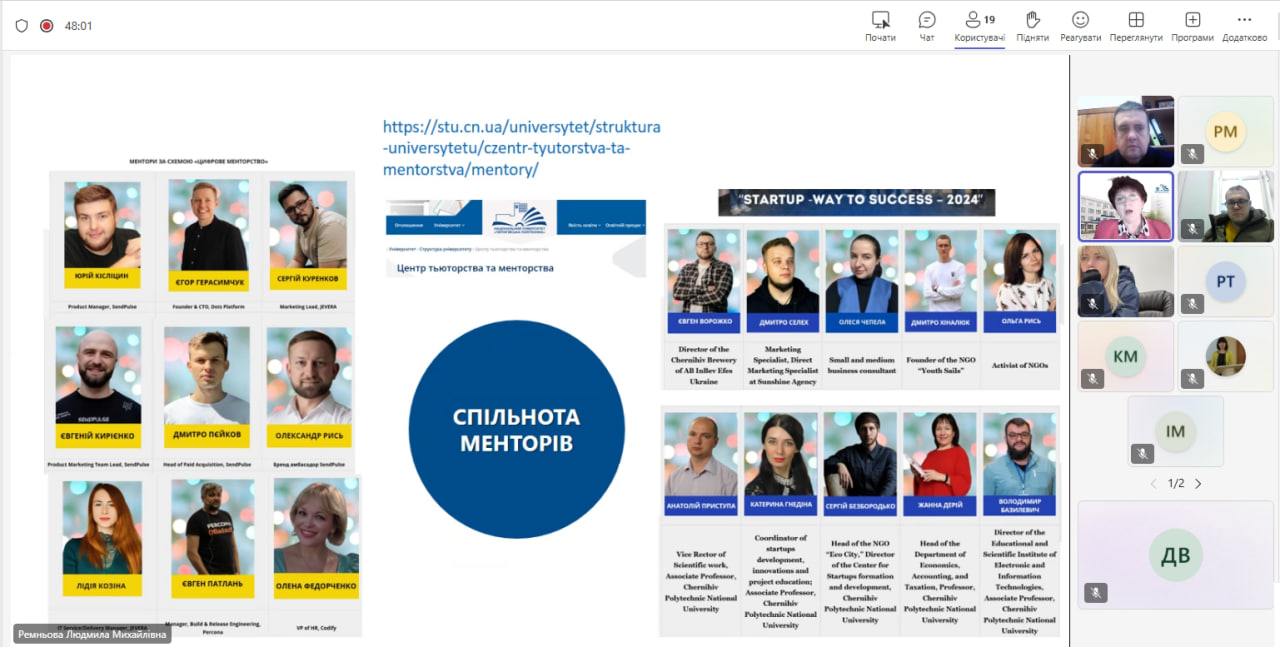Viewport: 1280px width, 647px height.
Task: Click the red recording indicator icon
Action: click(46, 26)
